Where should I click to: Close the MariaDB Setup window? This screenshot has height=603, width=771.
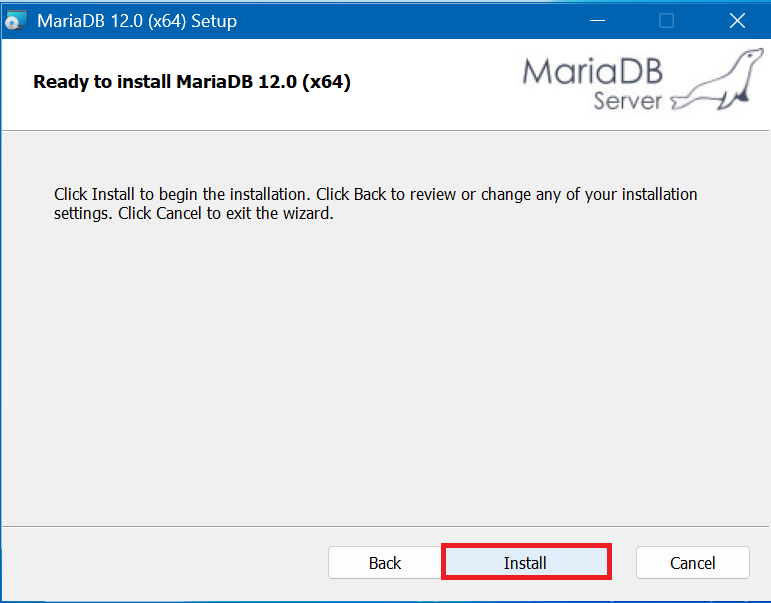point(737,21)
